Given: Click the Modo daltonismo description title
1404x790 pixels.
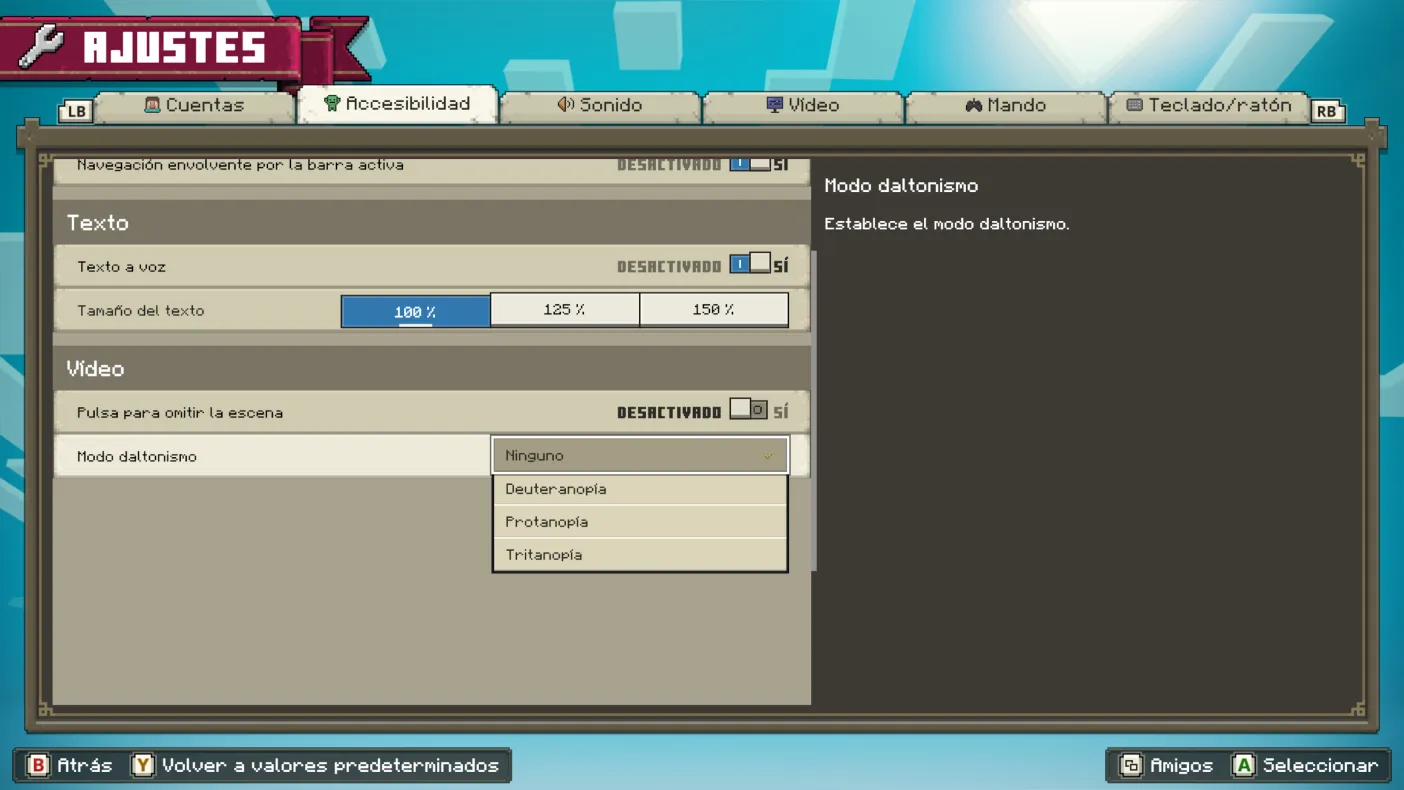Looking at the screenshot, I should pos(901,185).
